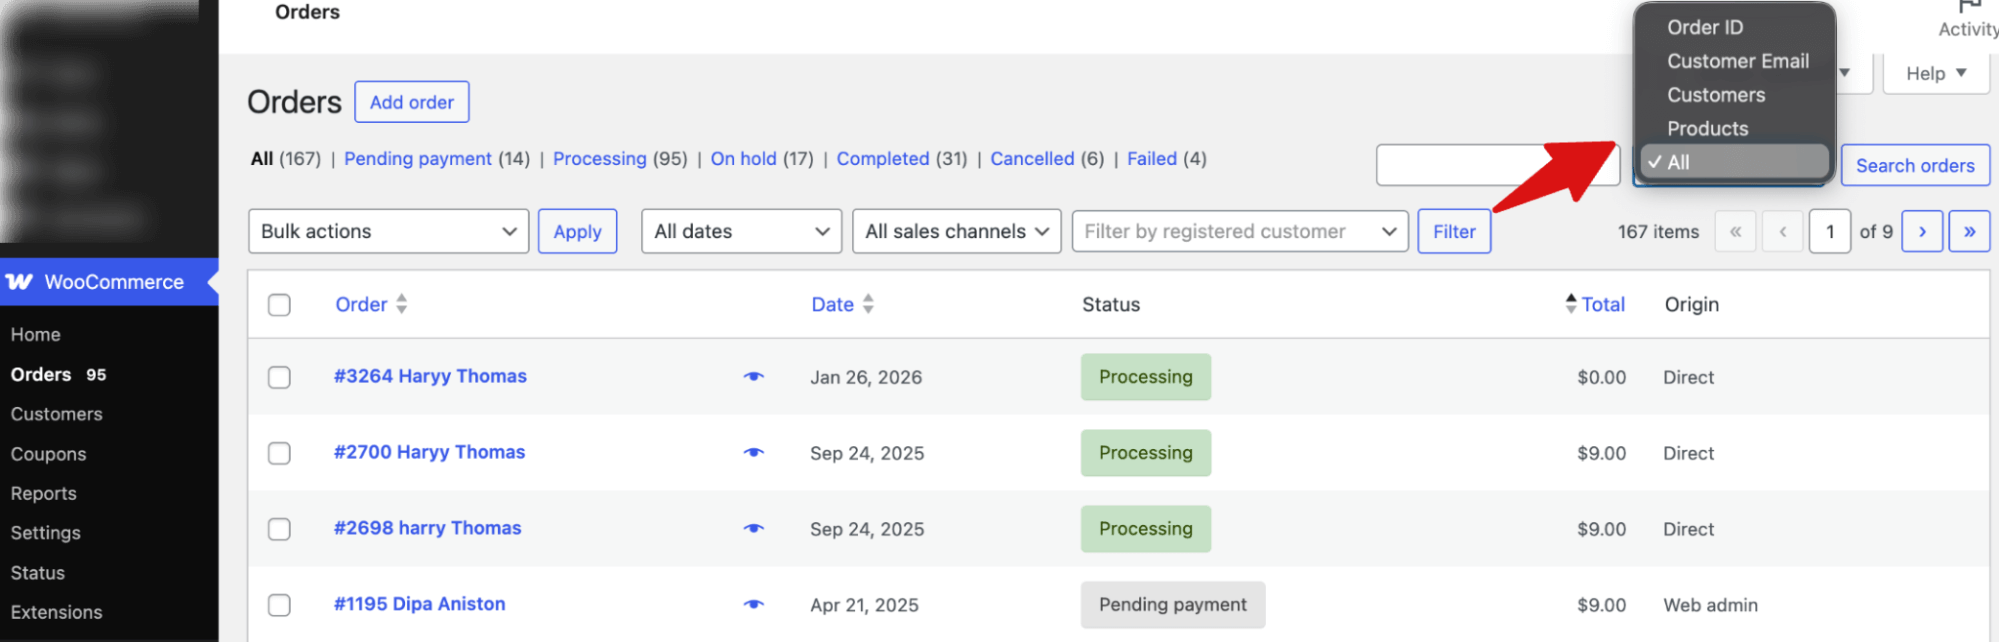1999x643 pixels.
Task: Sort orders using the Date column arrows
Action: coord(868,304)
